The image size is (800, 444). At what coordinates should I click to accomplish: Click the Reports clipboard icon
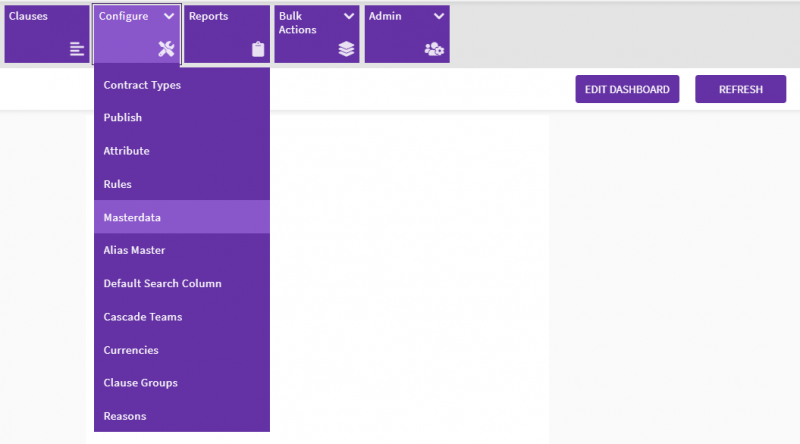coord(257,49)
